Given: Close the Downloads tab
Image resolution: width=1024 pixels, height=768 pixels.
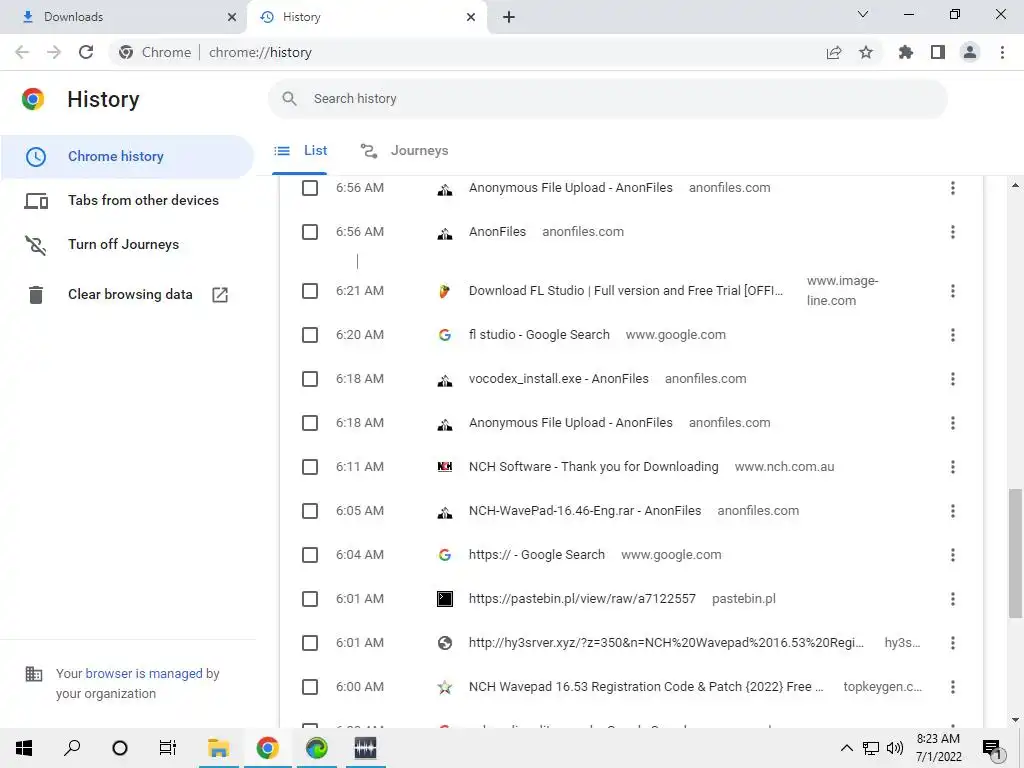Looking at the screenshot, I should coord(232,17).
